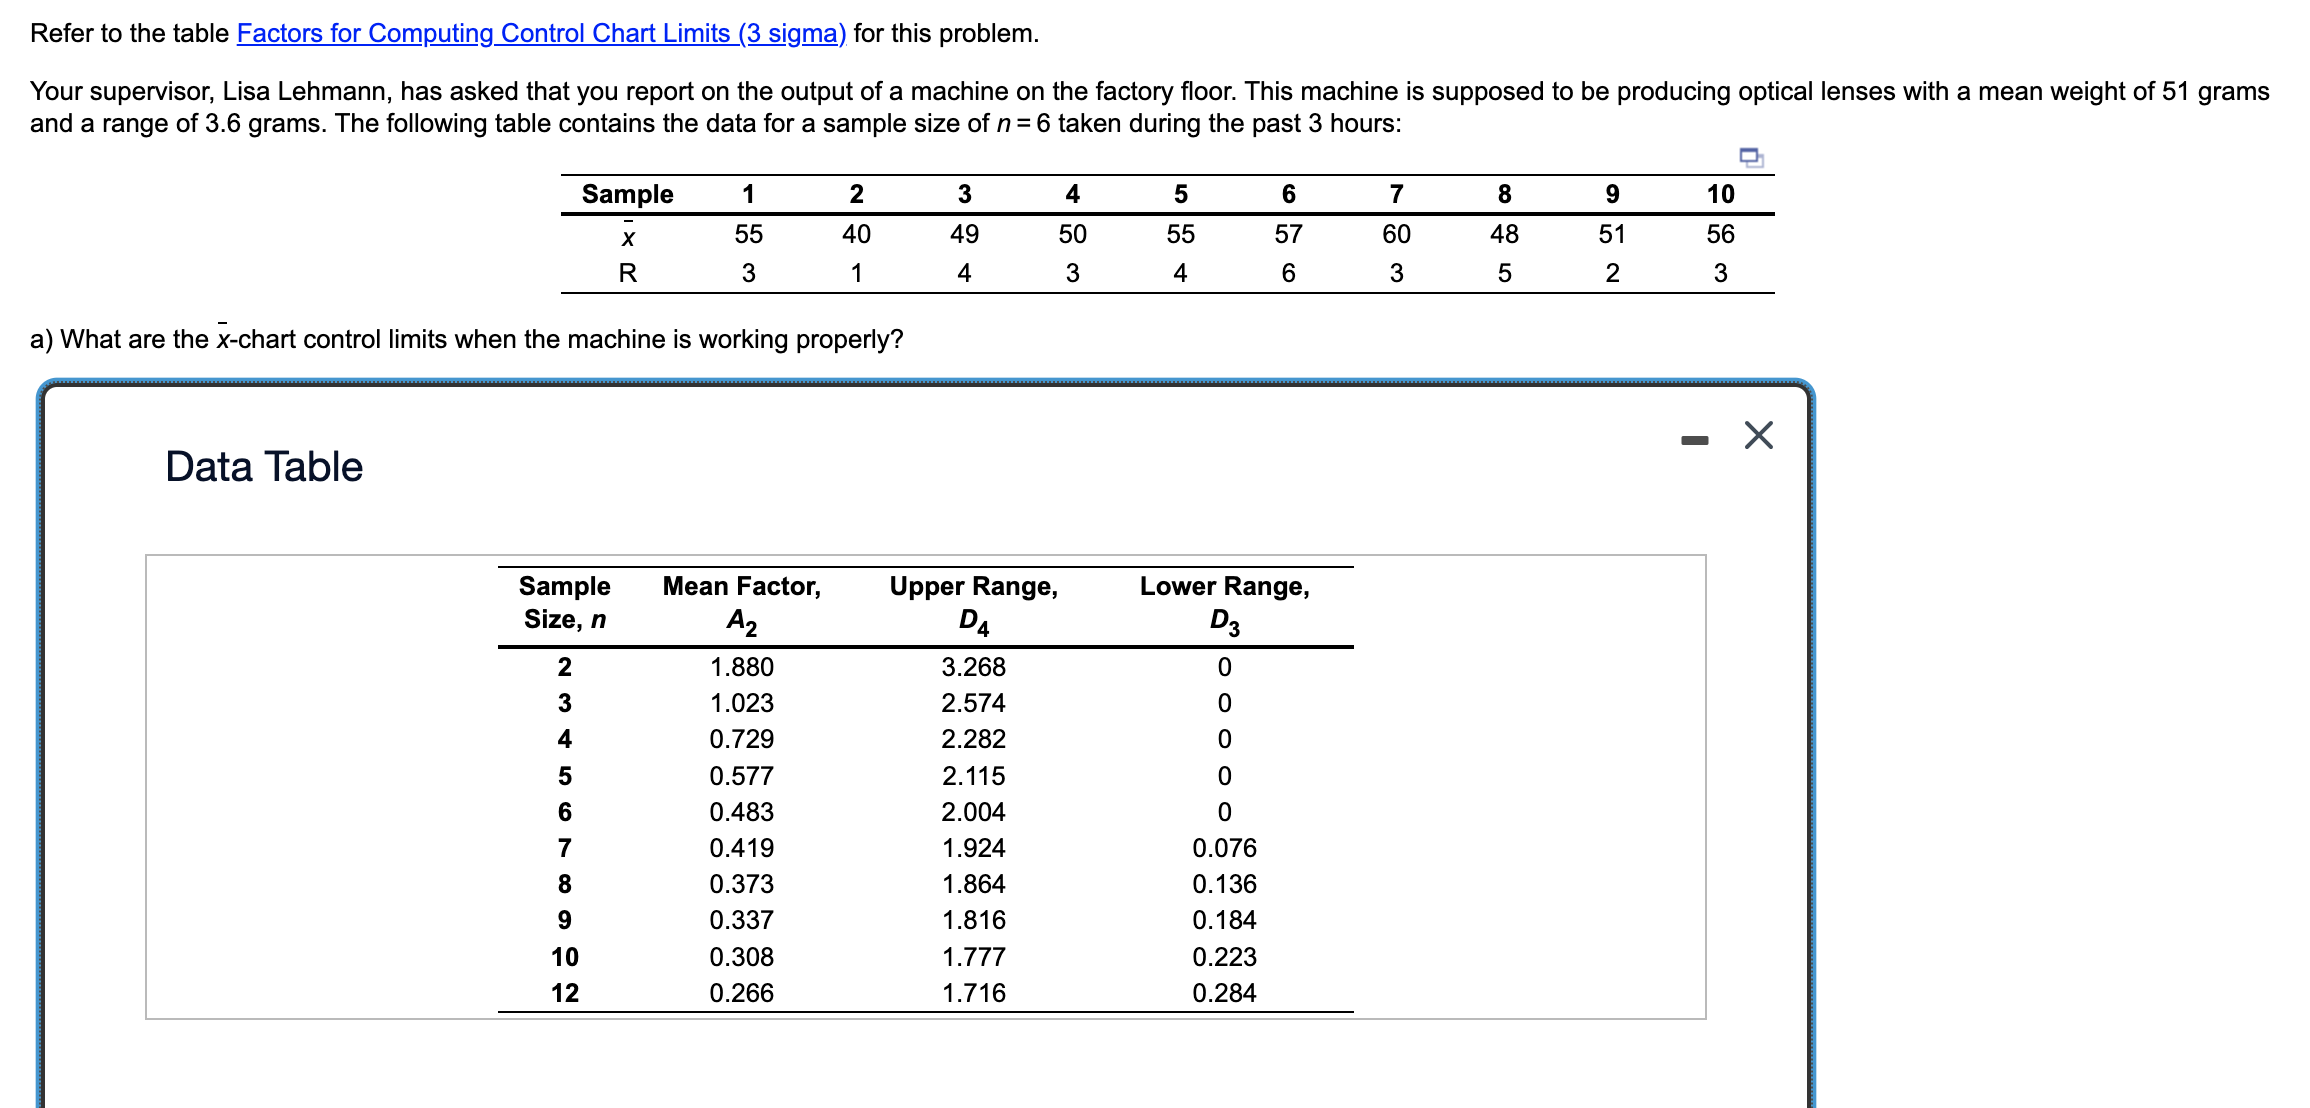Click the x-bar row label in the sample table
2310x1108 pixels.
(627, 236)
